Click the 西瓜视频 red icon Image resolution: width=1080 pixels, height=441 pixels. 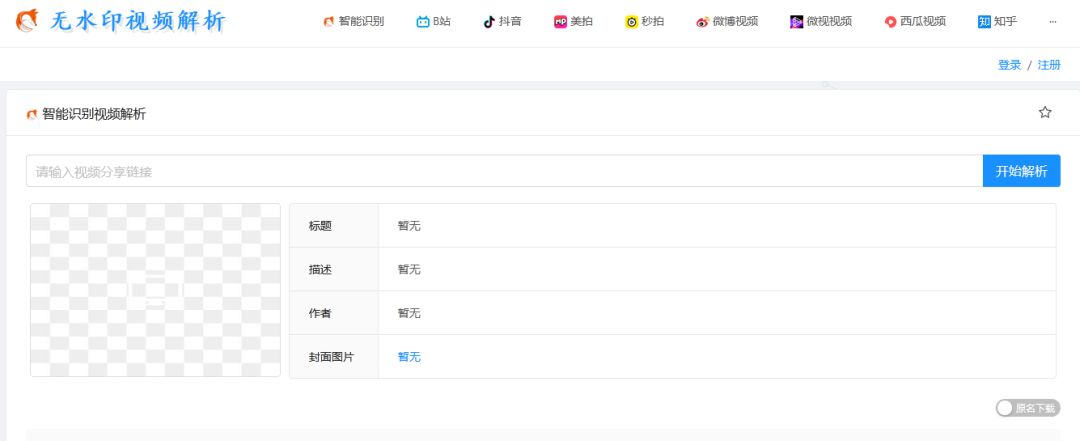pos(891,22)
